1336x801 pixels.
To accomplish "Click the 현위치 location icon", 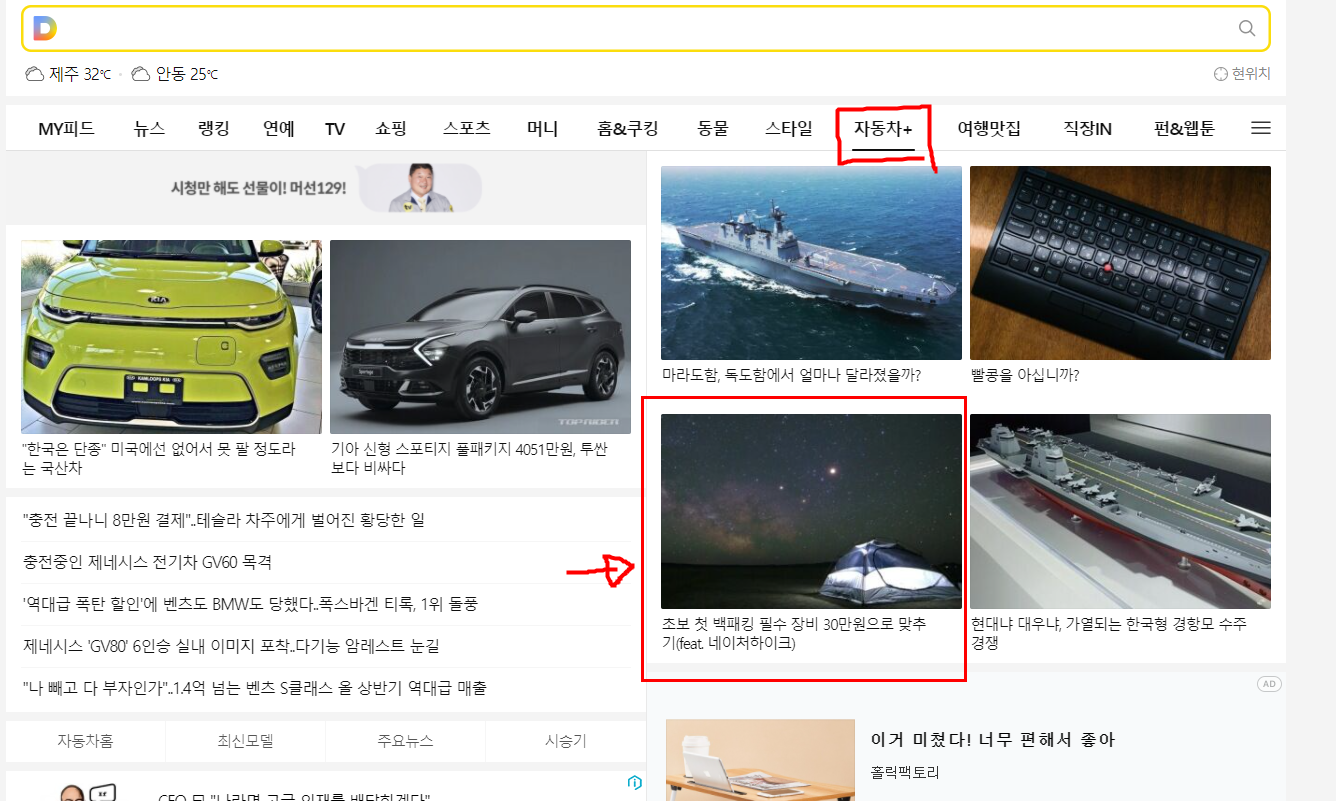I will tap(1220, 74).
